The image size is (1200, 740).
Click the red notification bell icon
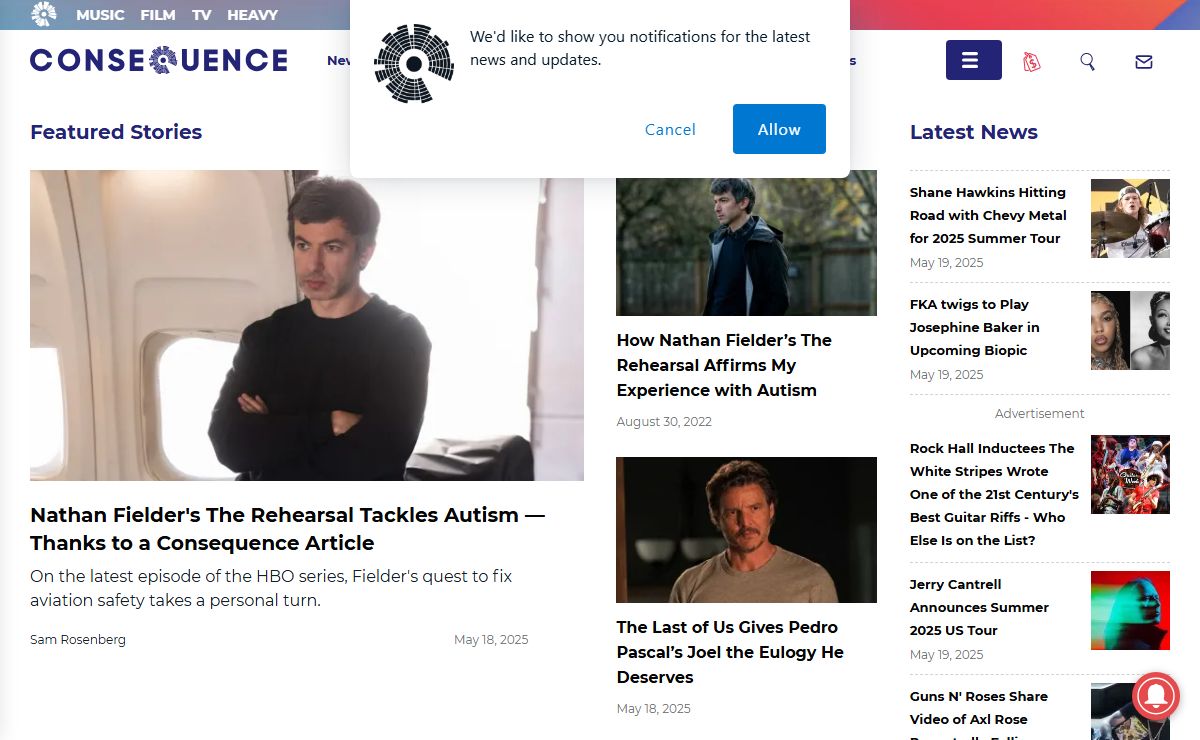pos(1156,696)
